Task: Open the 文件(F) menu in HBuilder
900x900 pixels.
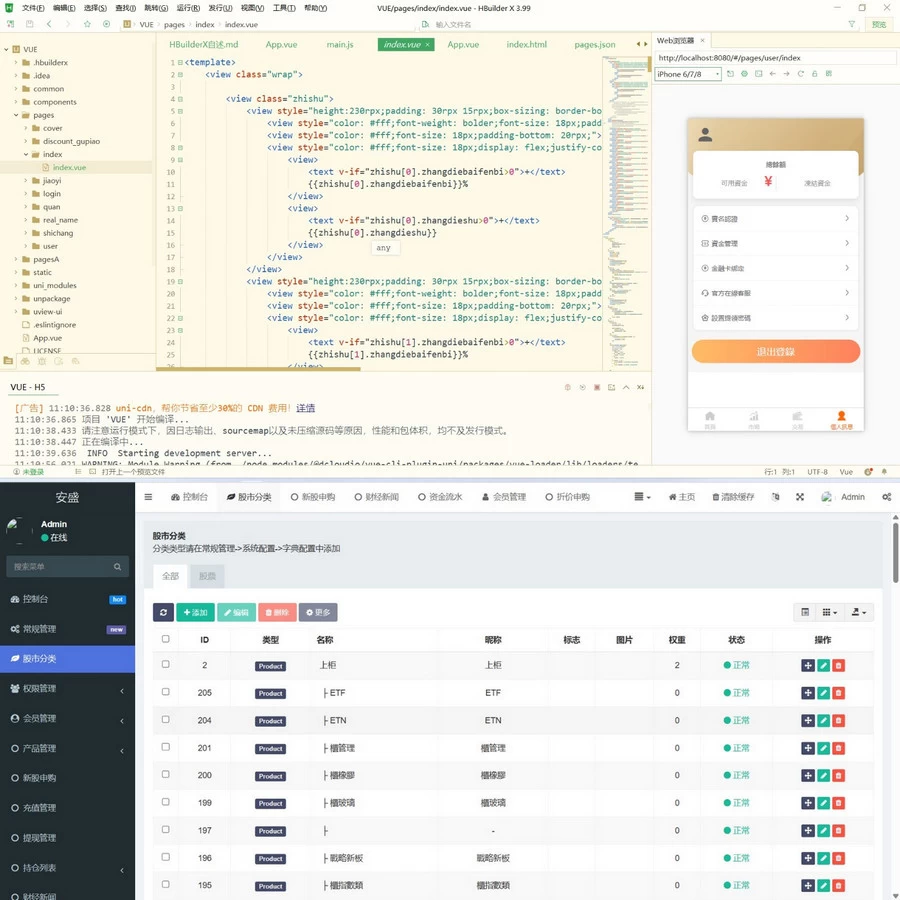Action: 33,8
